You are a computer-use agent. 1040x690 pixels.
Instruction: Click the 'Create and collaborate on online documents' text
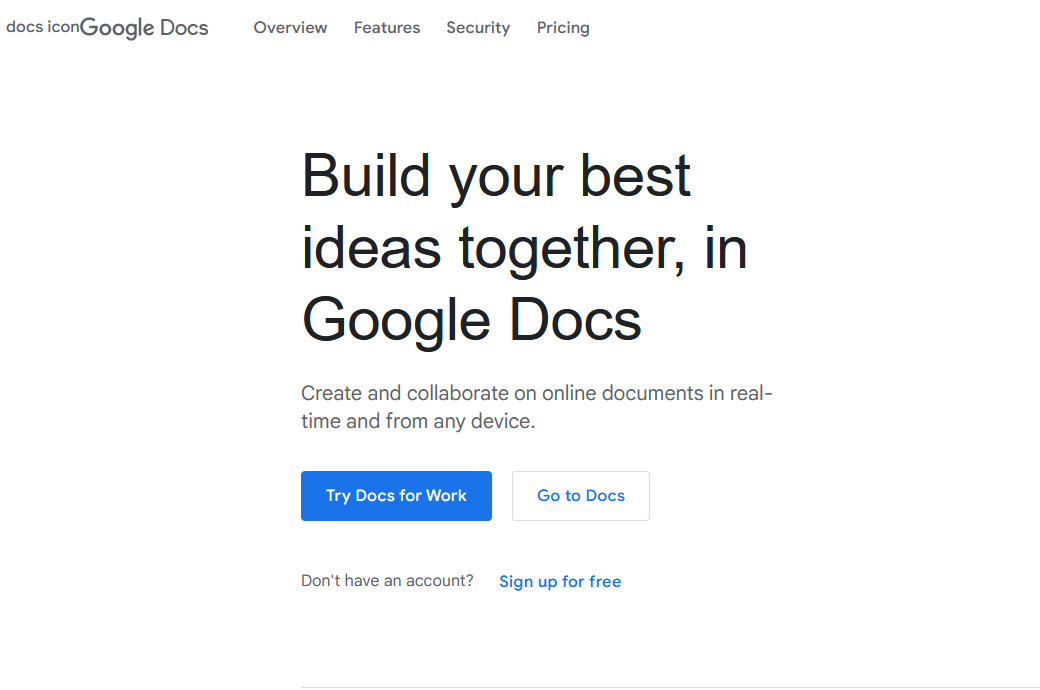tap(537, 407)
